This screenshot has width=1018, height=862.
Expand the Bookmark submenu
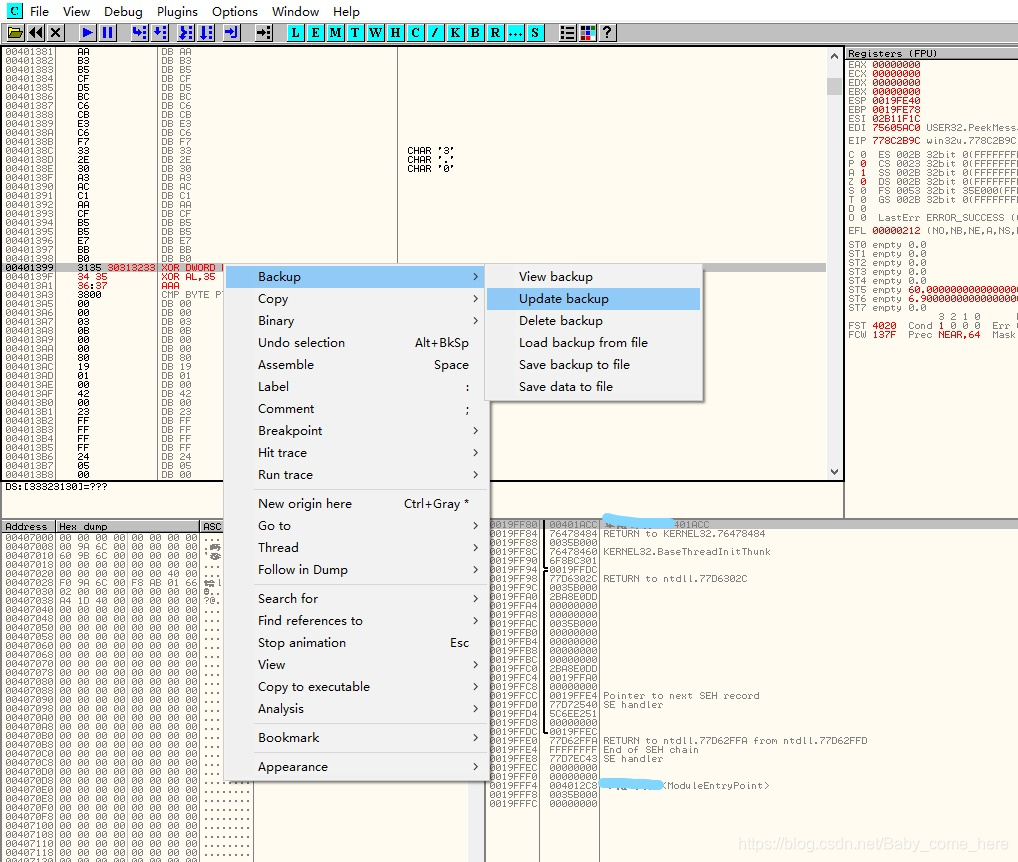[x=356, y=738]
